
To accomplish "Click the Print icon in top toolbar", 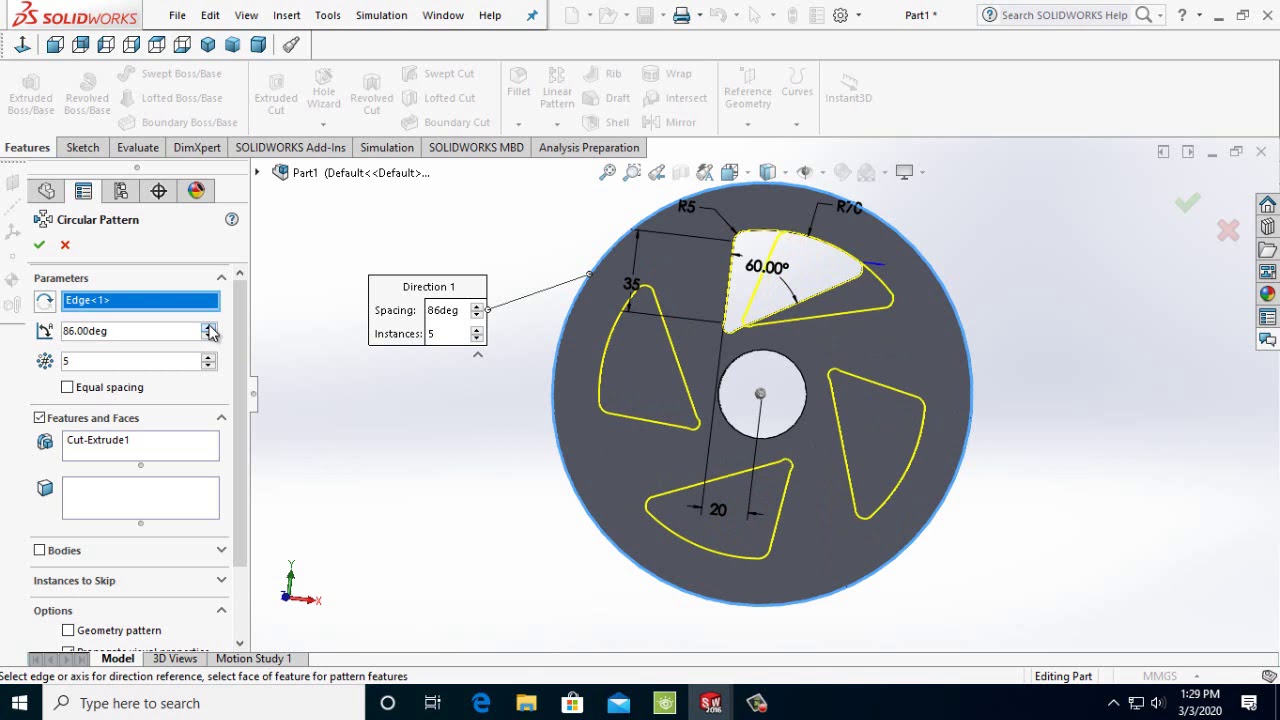I will click(x=682, y=15).
